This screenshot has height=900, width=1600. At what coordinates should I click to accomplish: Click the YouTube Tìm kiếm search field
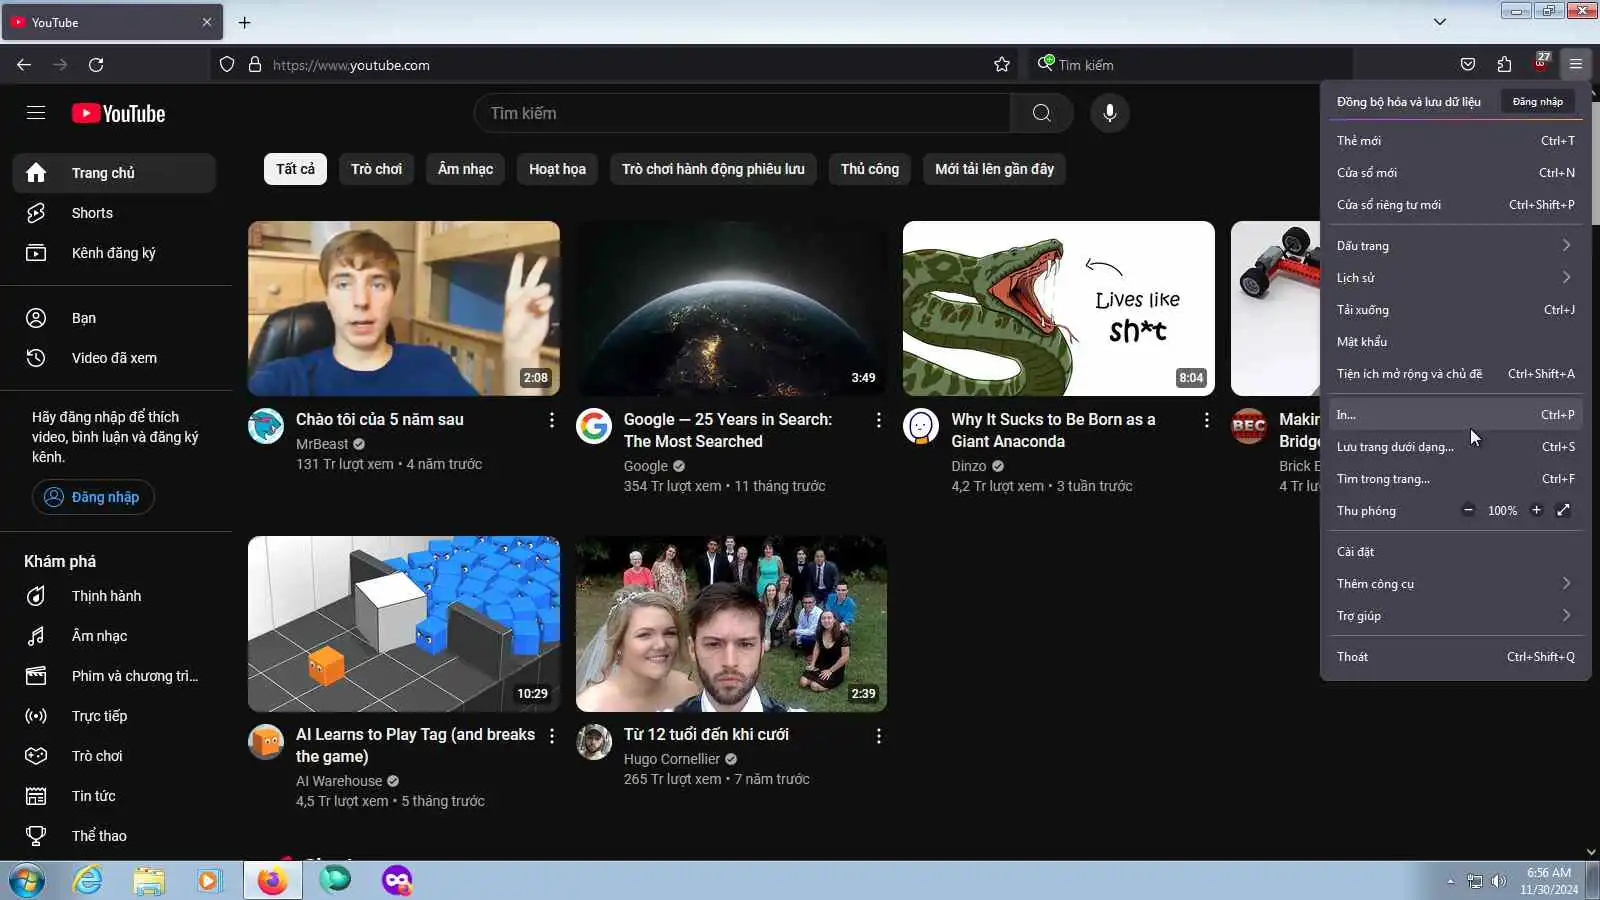(x=742, y=113)
